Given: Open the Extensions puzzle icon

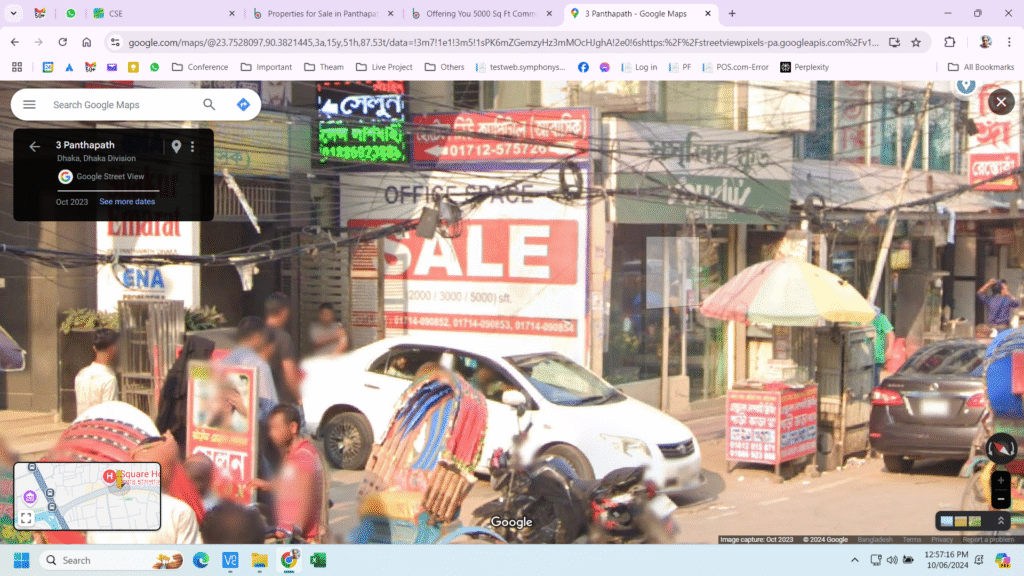Looking at the screenshot, I should tap(950, 42).
